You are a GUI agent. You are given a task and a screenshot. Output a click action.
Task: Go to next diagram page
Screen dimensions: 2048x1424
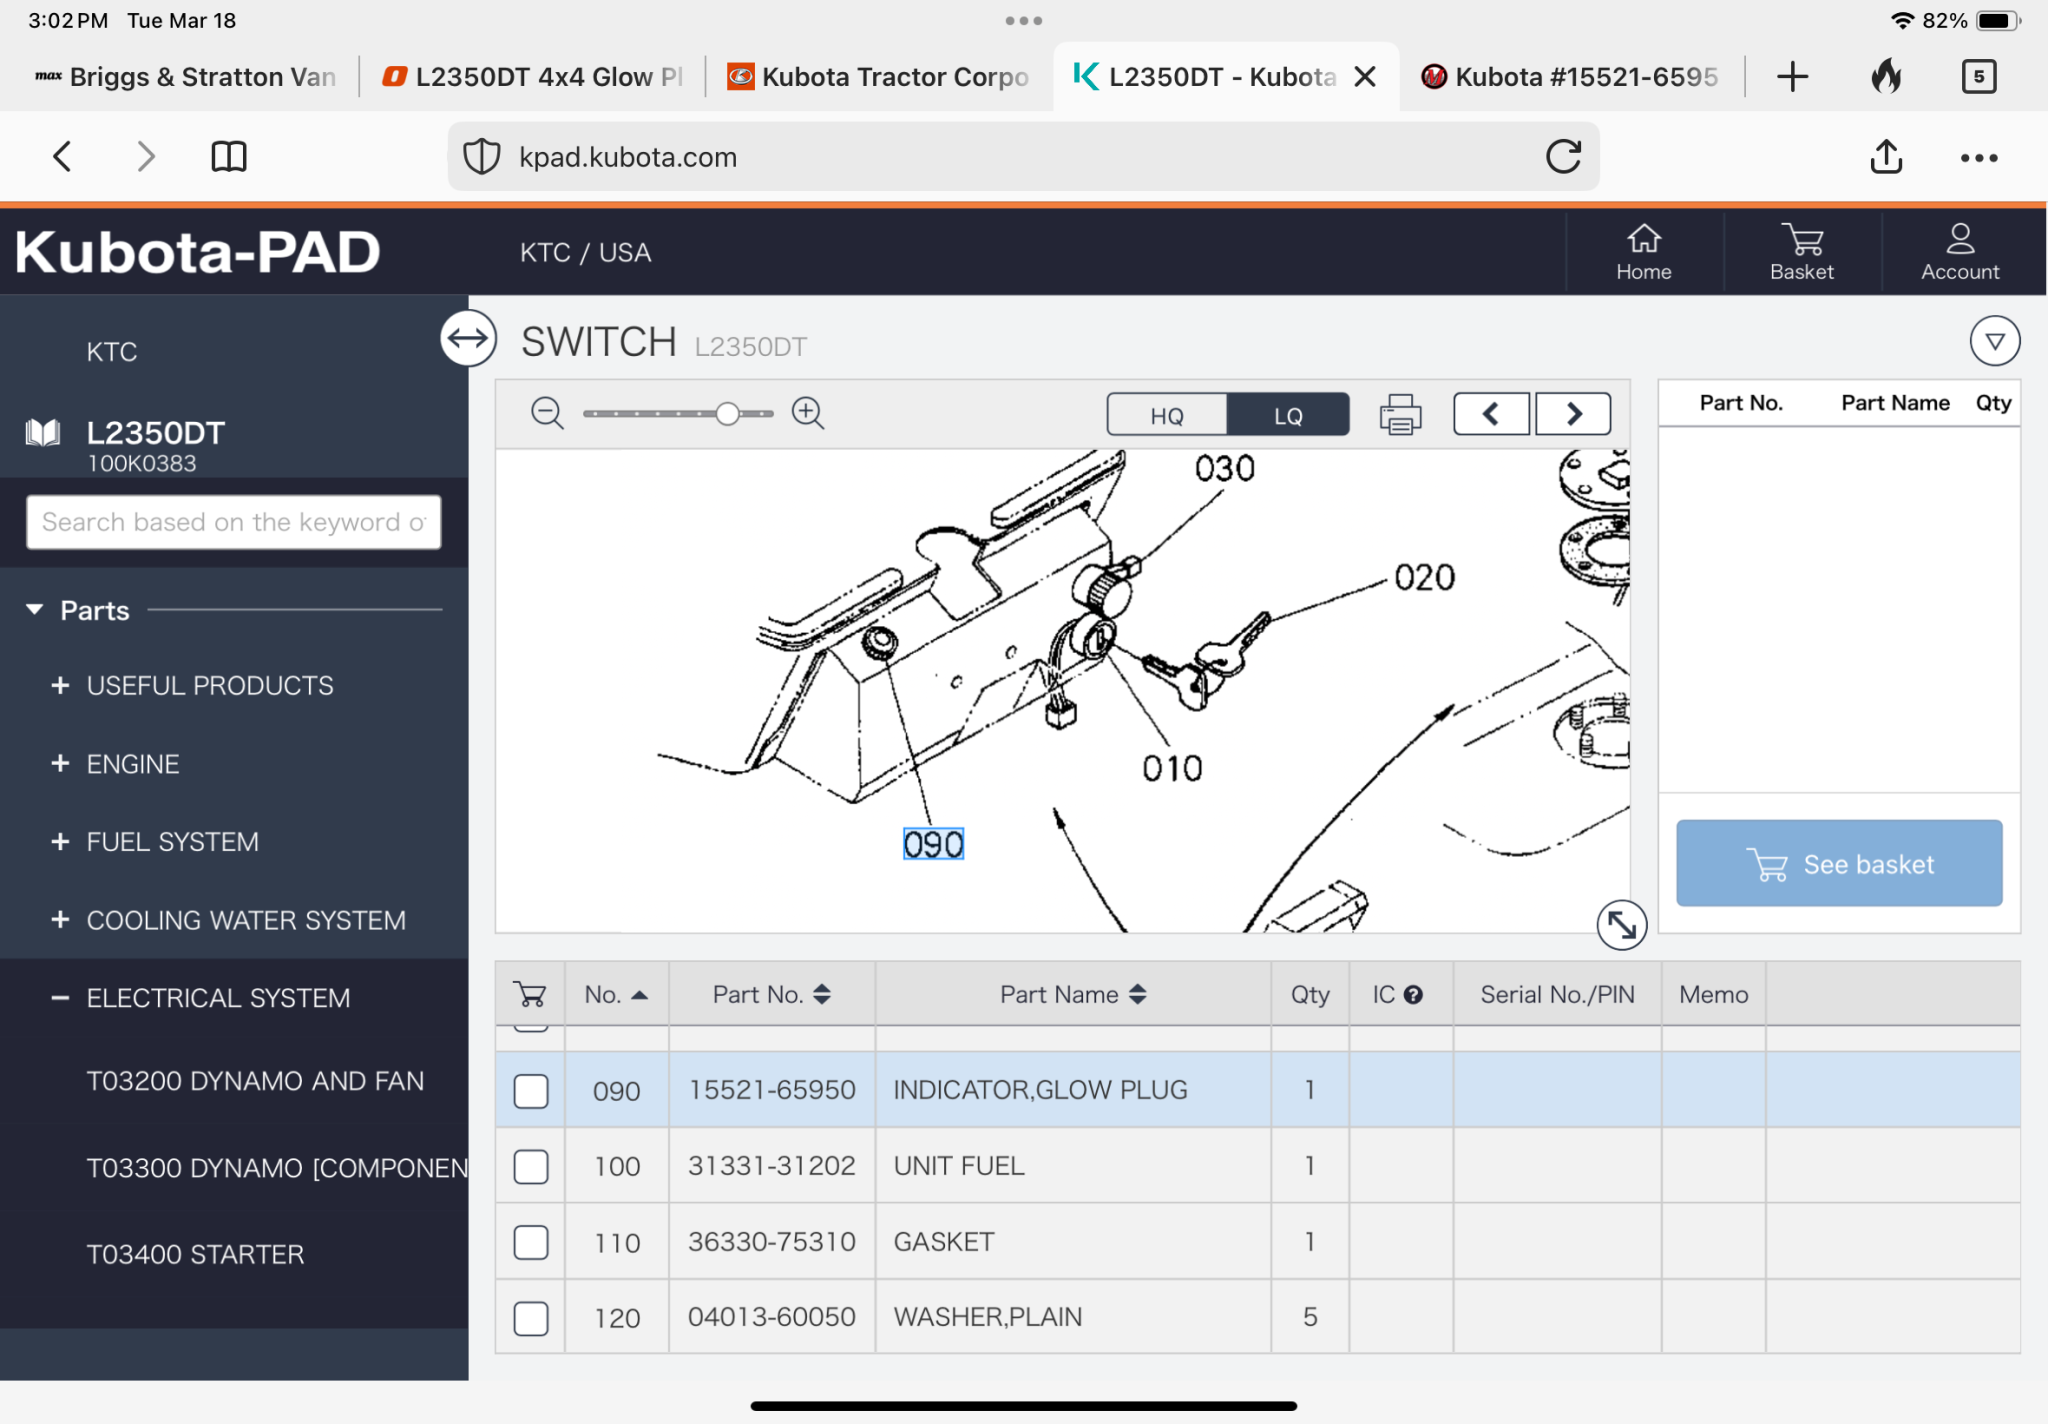click(1573, 414)
